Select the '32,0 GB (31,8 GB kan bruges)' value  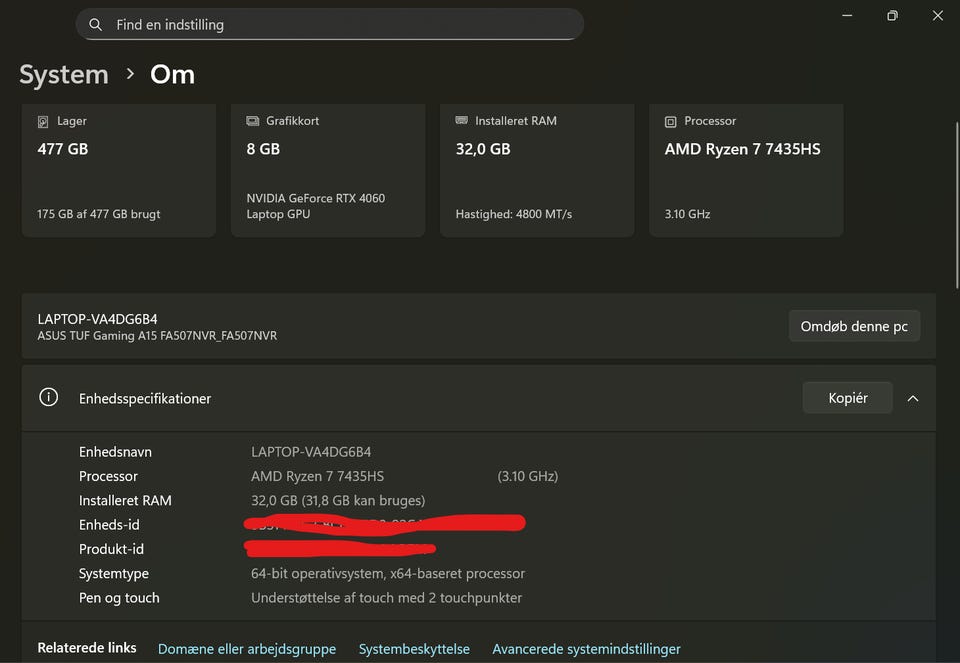(x=338, y=501)
